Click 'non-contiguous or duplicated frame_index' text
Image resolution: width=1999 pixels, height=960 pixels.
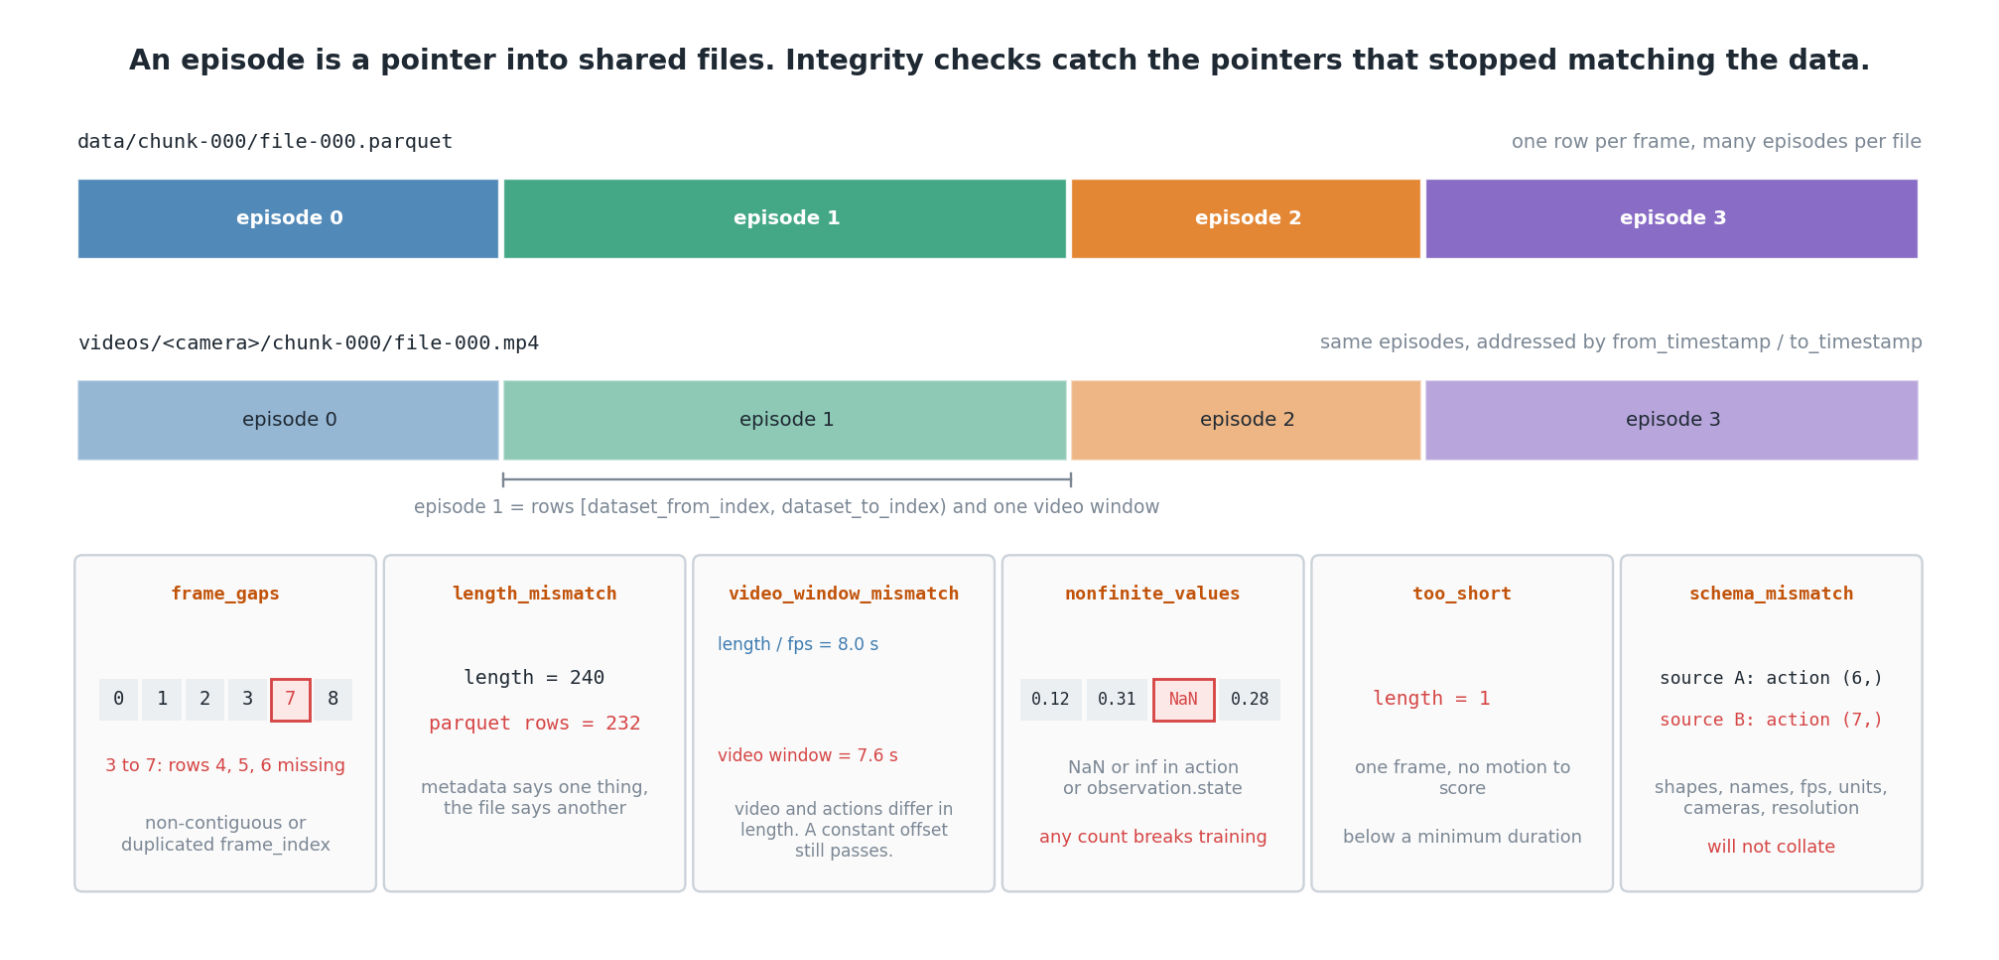point(225,834)
